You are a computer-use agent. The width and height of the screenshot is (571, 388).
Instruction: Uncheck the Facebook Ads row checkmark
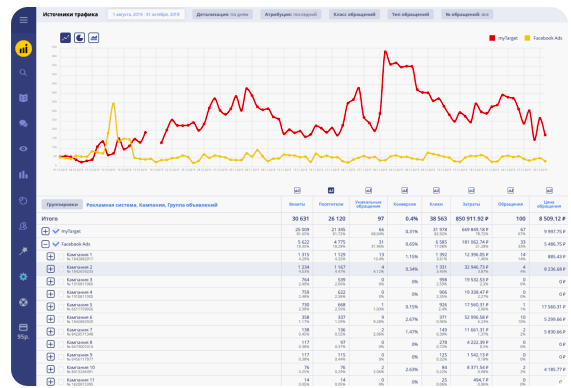(x=56, y=244)
